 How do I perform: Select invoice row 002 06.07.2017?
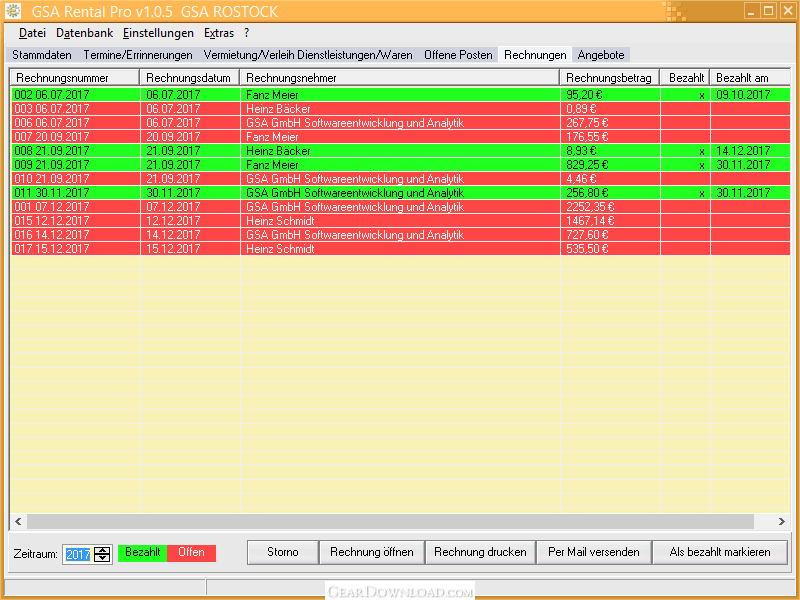pos(401,94)
